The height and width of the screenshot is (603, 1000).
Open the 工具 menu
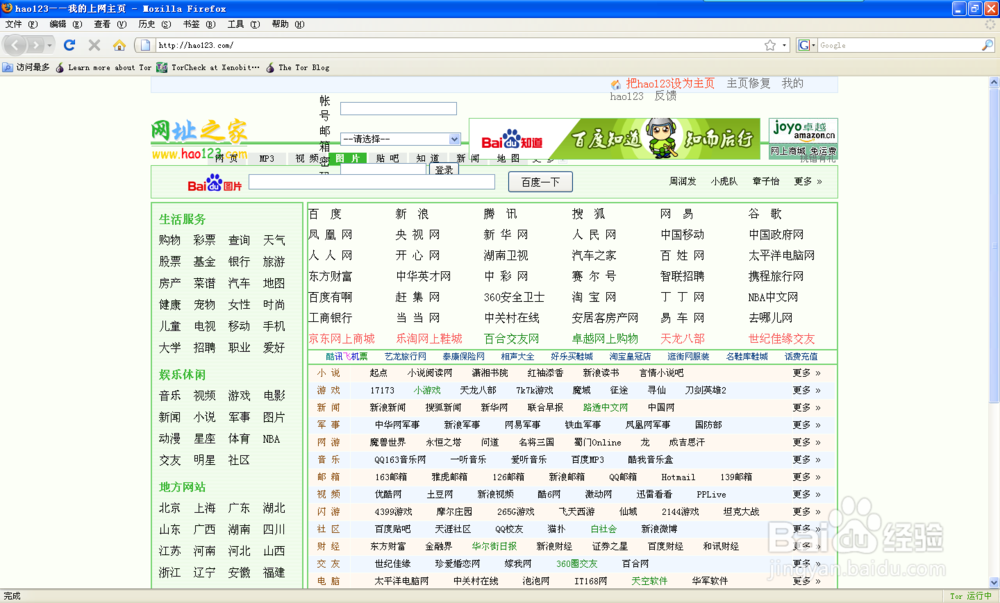(243, 24)
